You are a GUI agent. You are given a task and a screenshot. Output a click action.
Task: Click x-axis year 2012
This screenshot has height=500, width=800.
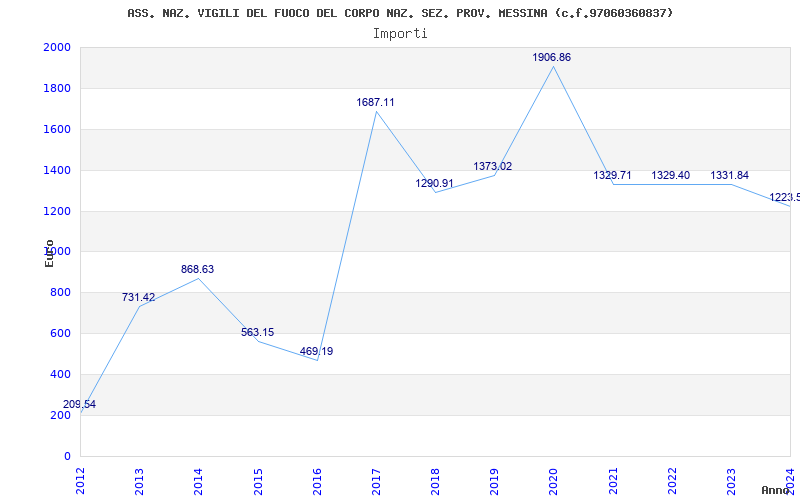coord(81,481)
